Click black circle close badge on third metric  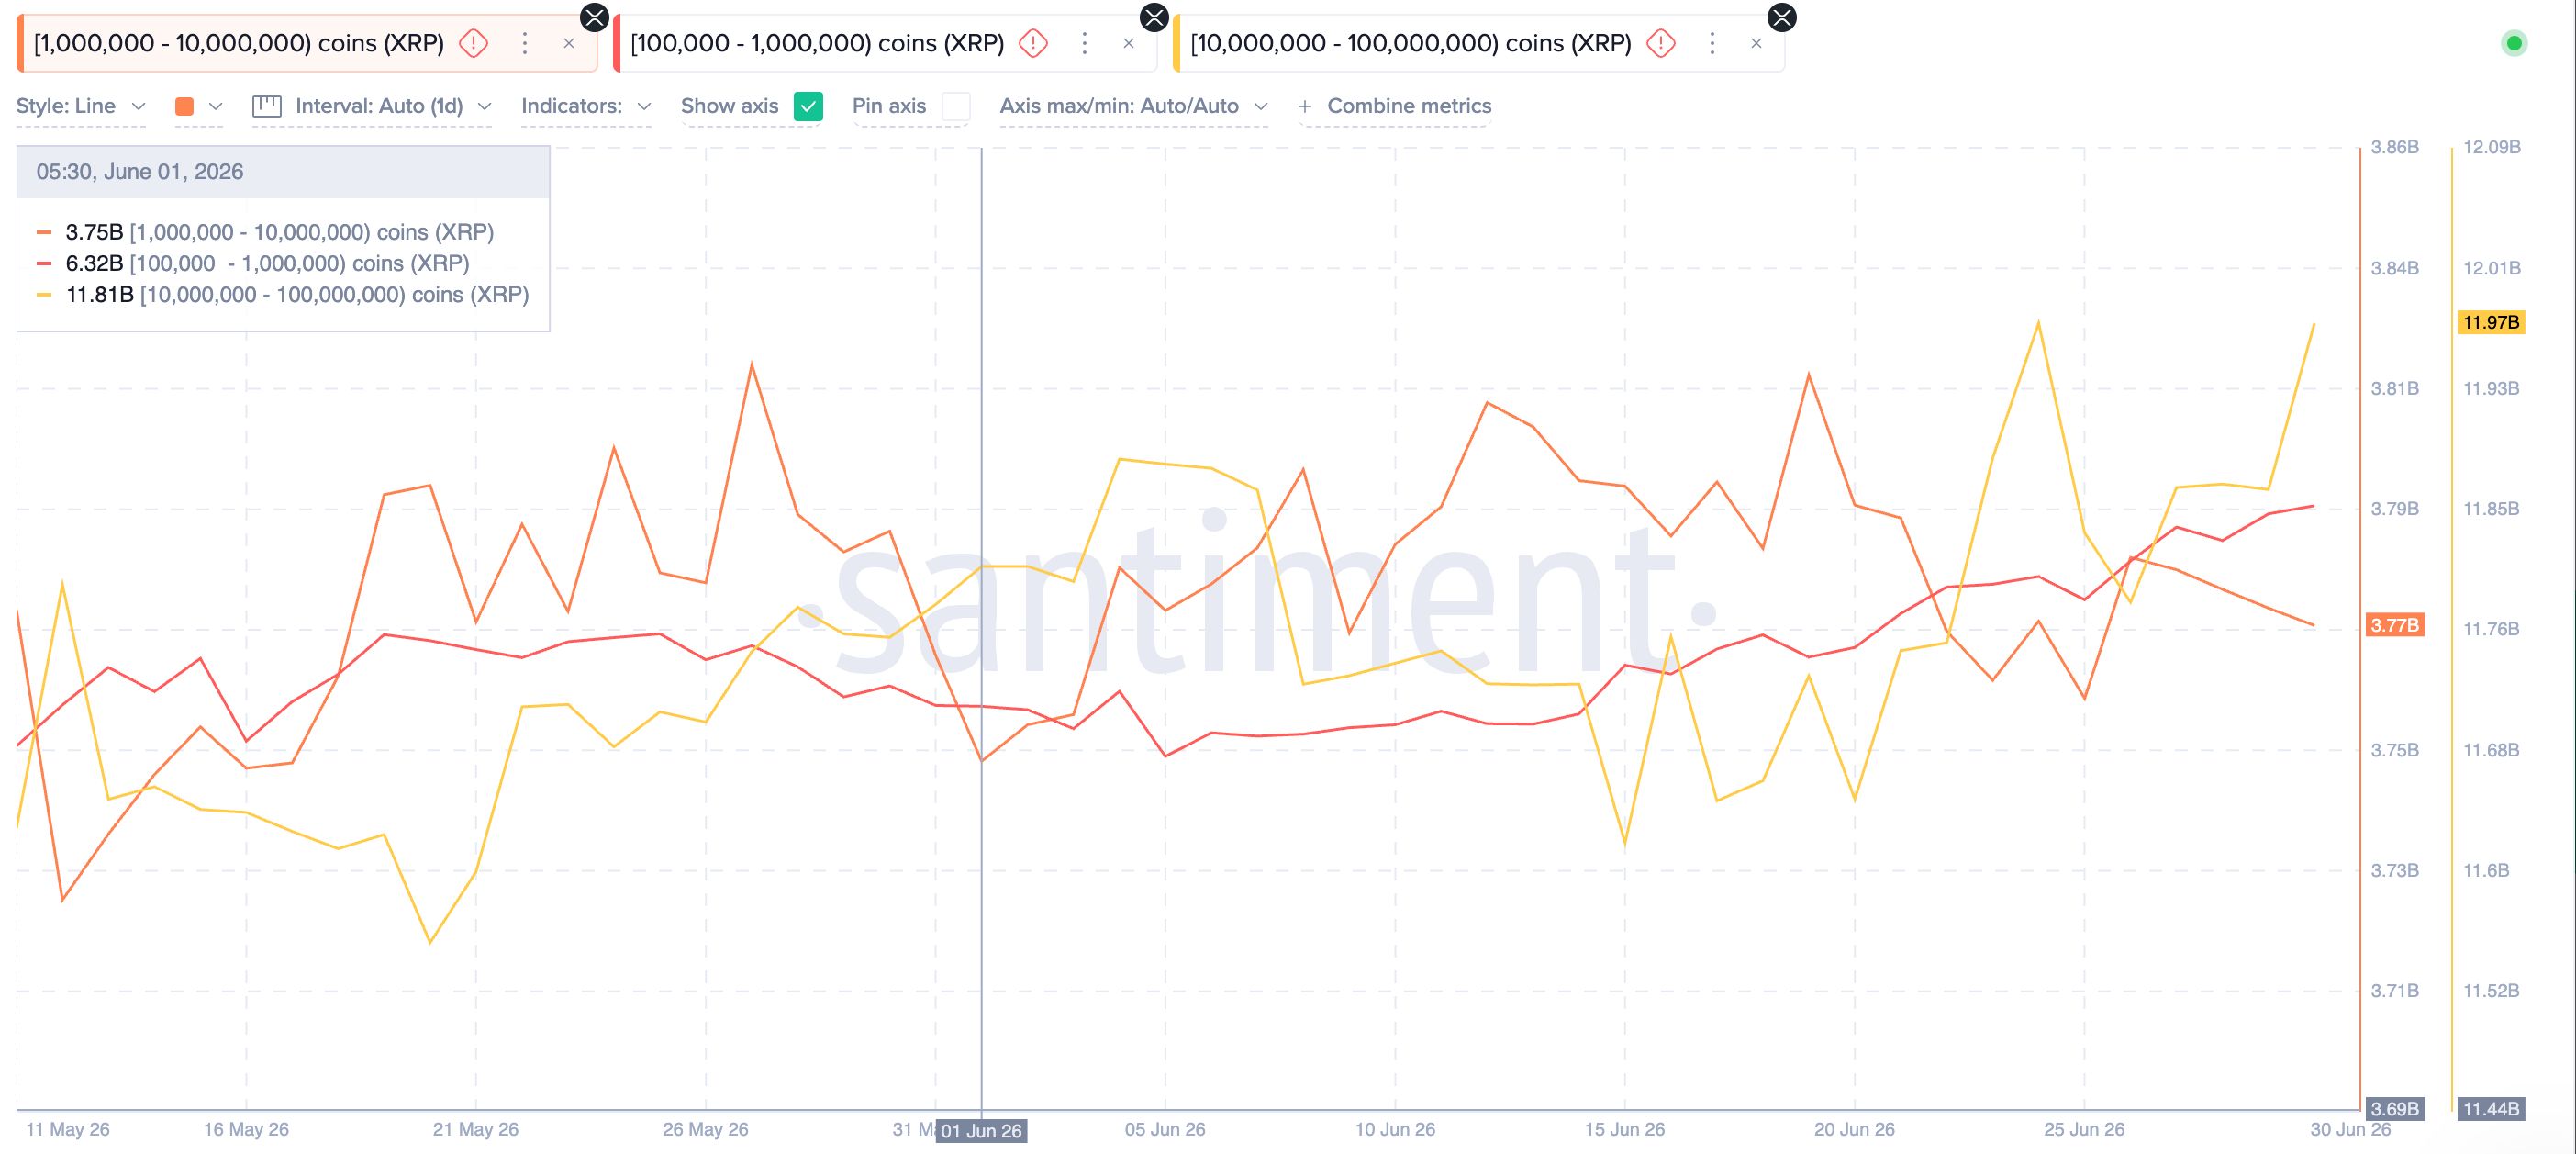[x=1782, y=17]
